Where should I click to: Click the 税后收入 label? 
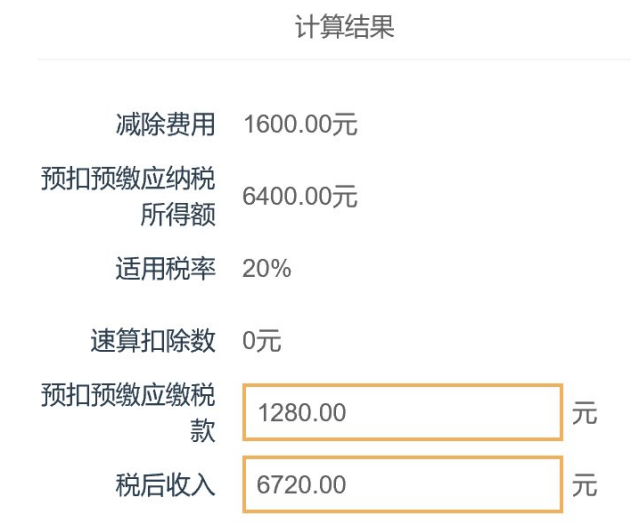(165, 486)
